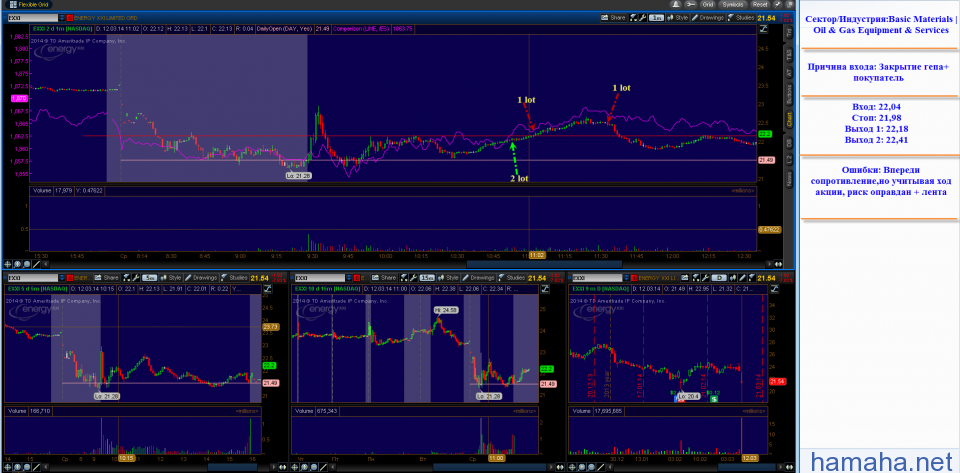960x473 pixels.
Task: Change the D timeframe on daily chart
Action: [719, 278]
